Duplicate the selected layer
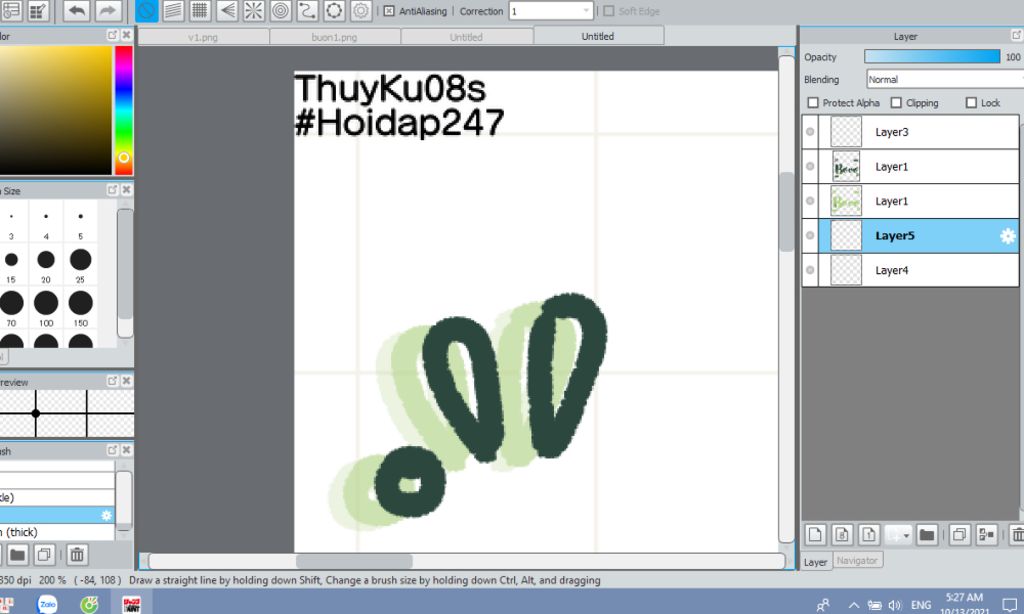Viewport: 1024px width, 614px height. tap(959, 535)
